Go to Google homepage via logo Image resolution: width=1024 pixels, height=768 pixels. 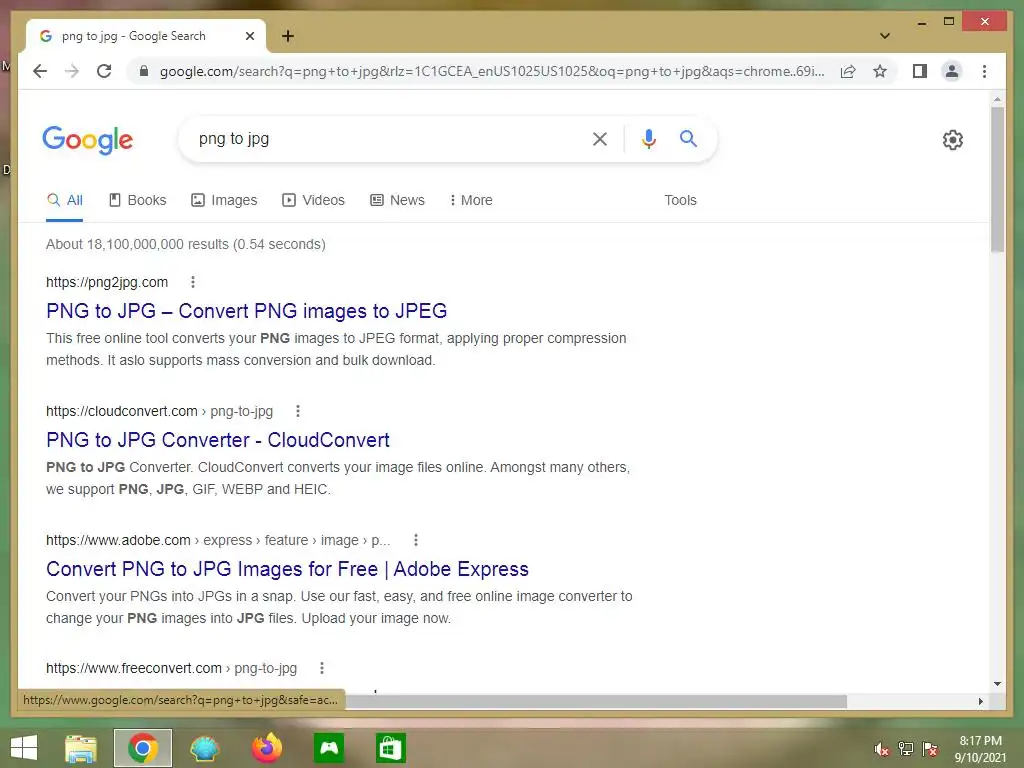tap(88, 140)
